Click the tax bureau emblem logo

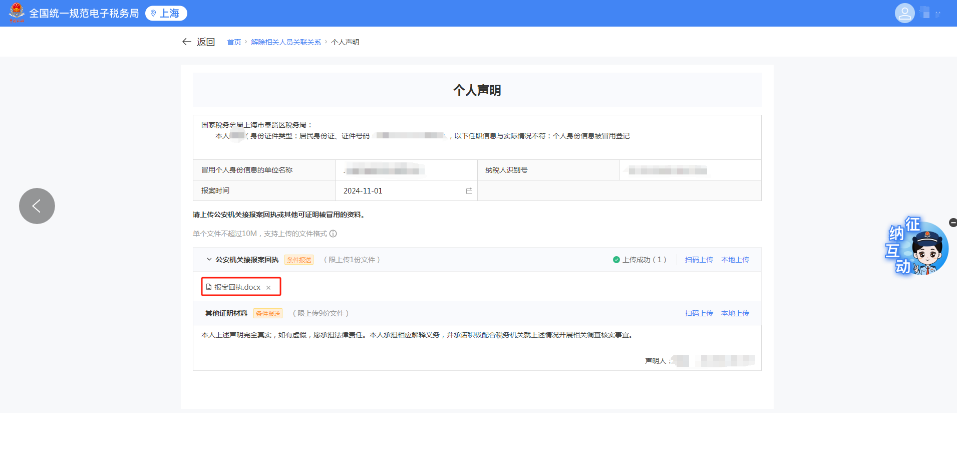(x=16, y=13)
